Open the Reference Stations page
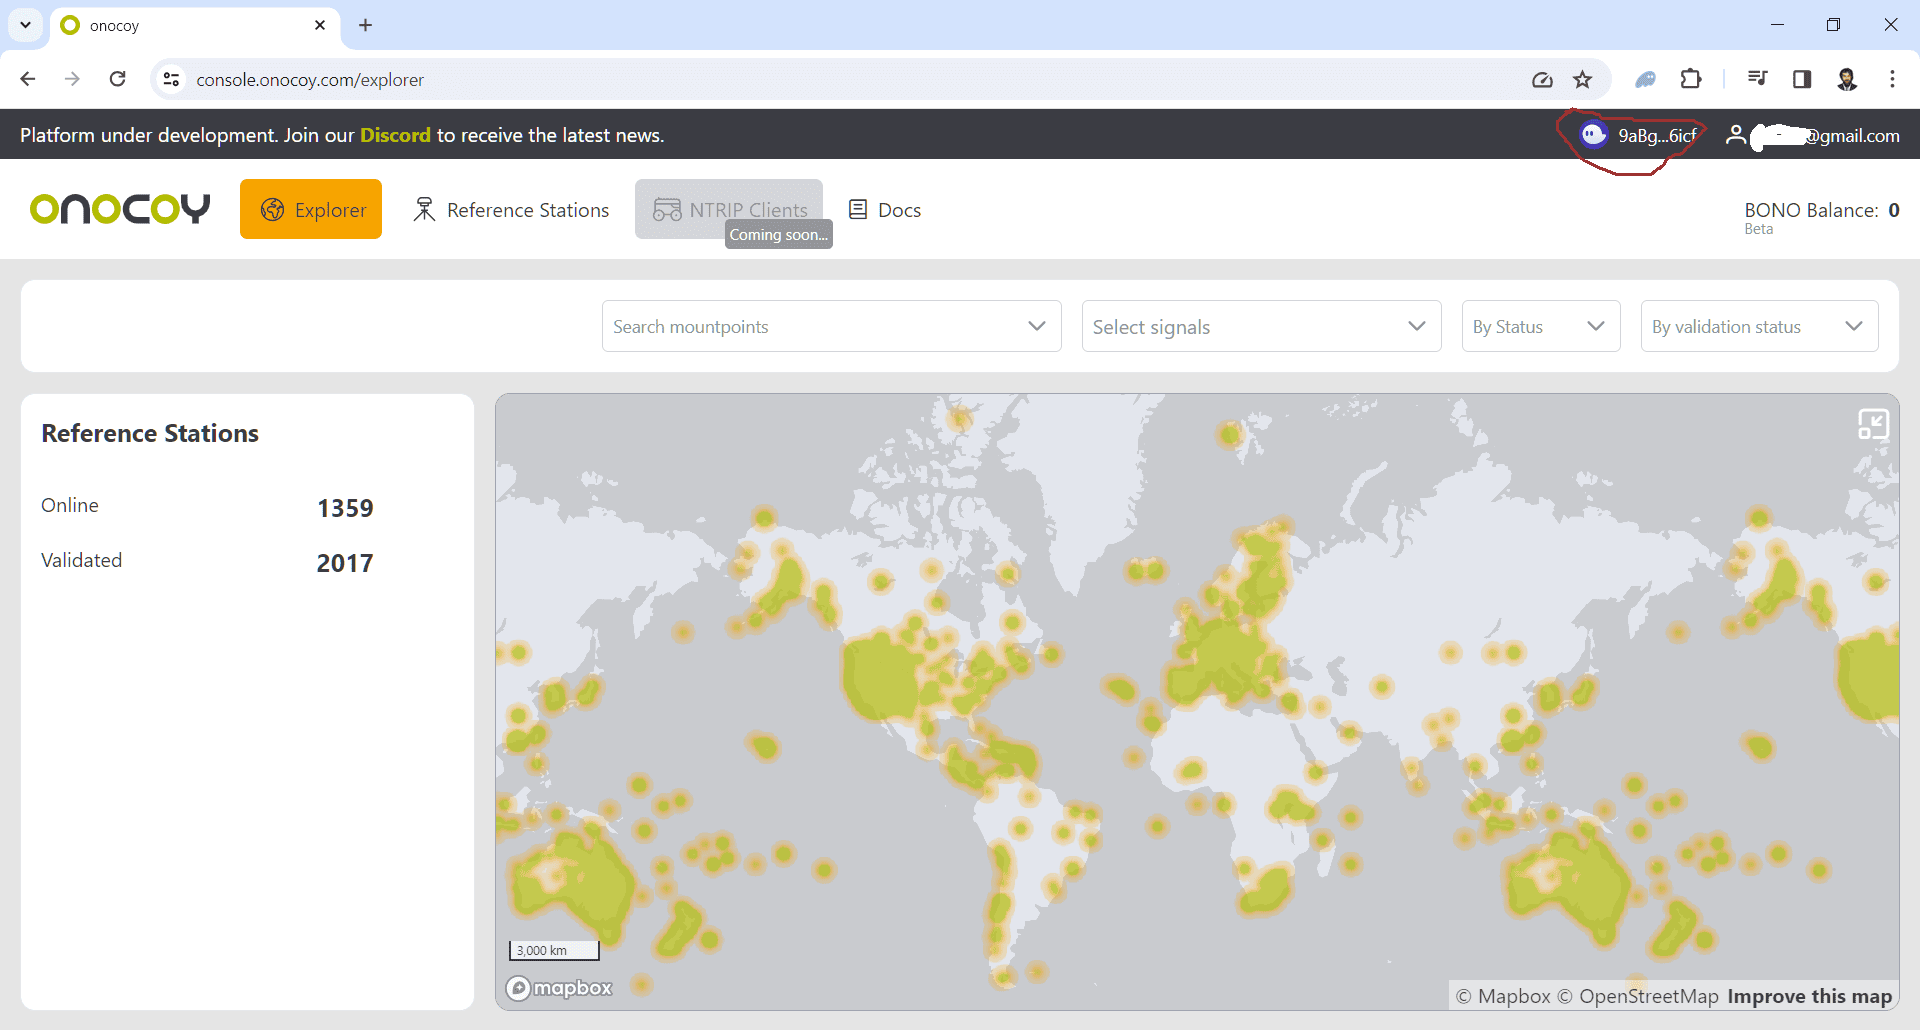Screen dimensions: 1920x1030 511,210
